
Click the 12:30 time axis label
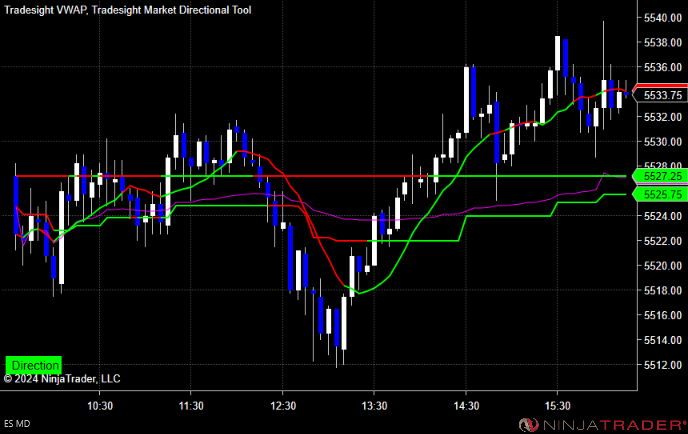283,405
